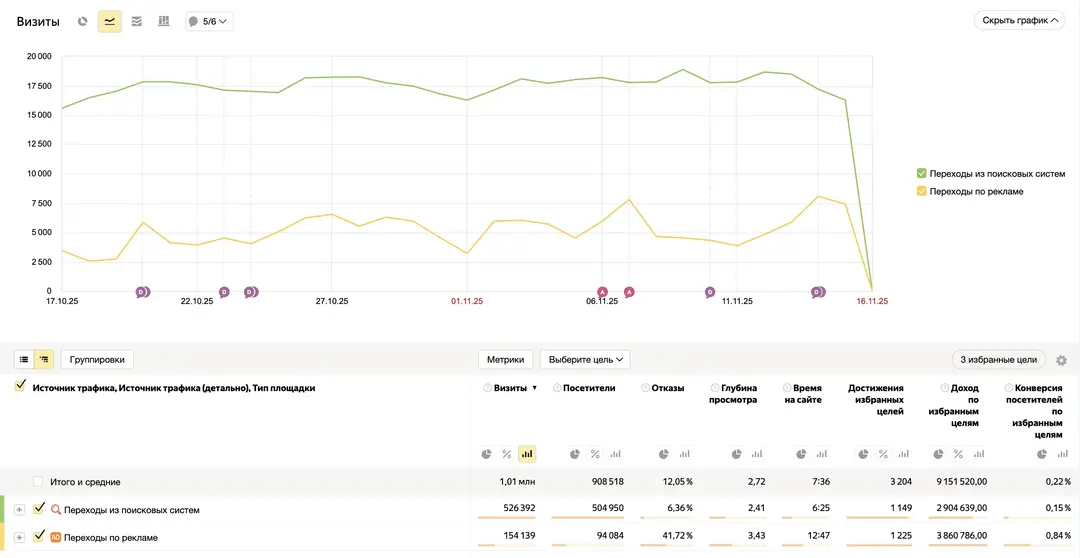This screenshot has width=1080, height=558.
Task: Plot Достижения избранных целей with bar chart icon
Action: 904,454
